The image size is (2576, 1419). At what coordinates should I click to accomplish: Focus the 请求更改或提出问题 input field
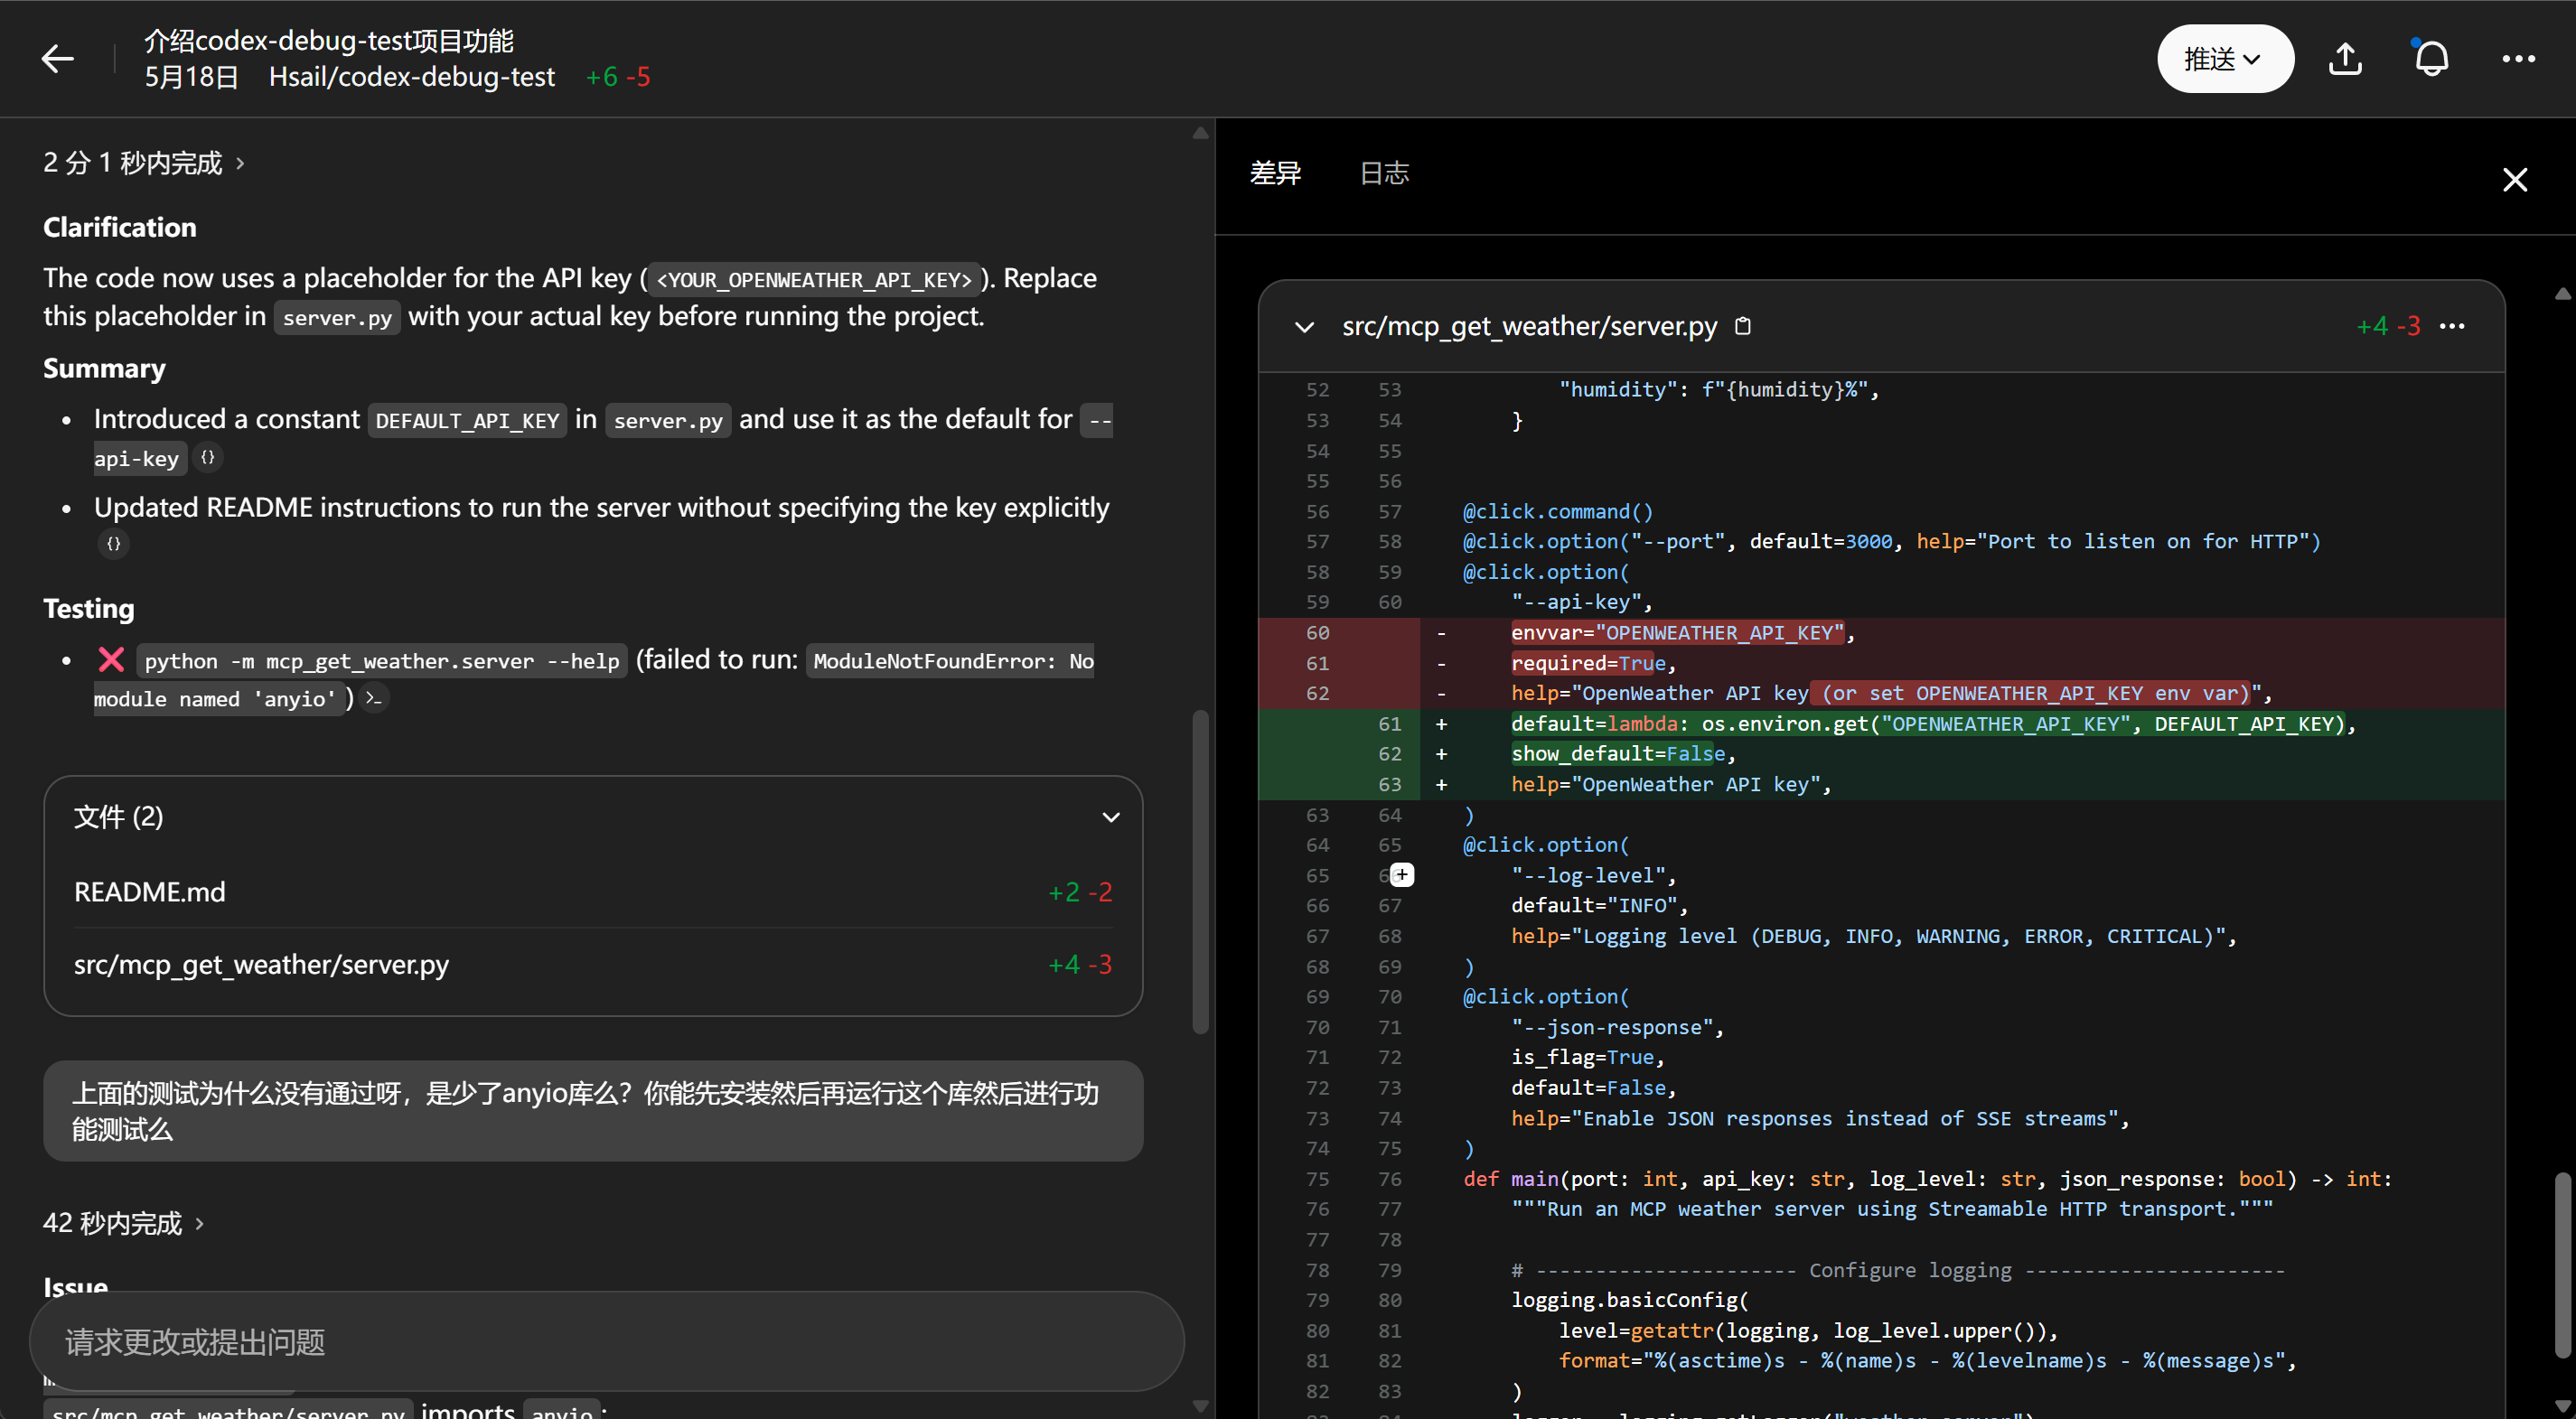click(606, 1341)
